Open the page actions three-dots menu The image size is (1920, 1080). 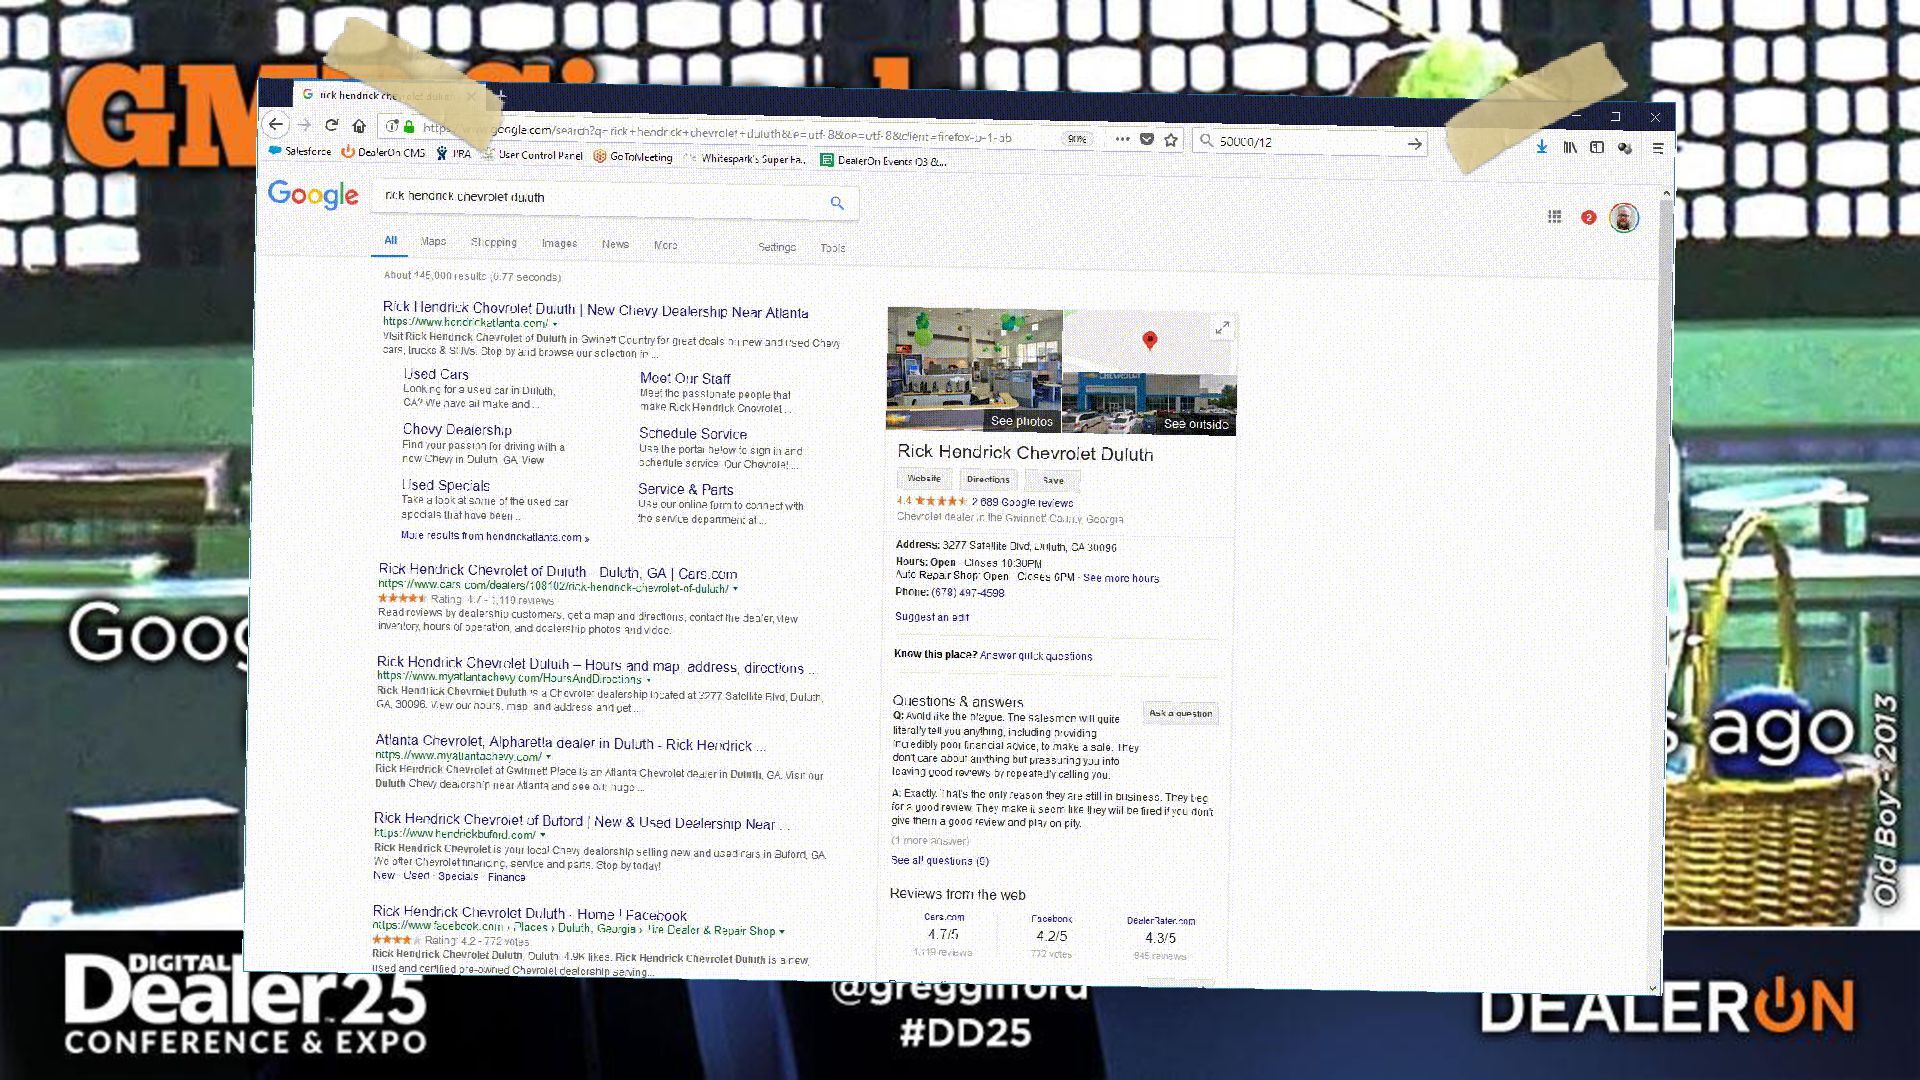(x=1122, y=139)
